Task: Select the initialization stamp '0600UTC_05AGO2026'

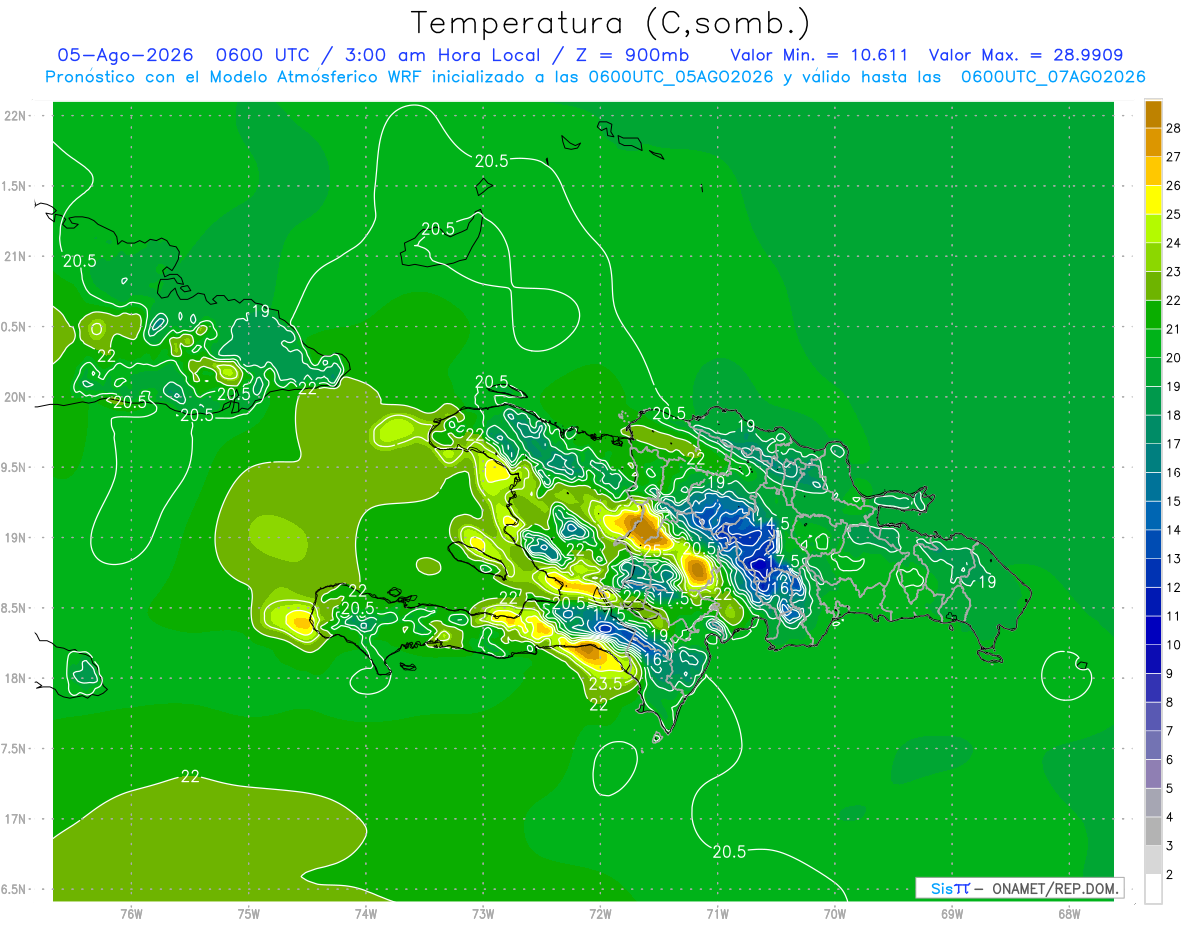Action: (681, 77)
